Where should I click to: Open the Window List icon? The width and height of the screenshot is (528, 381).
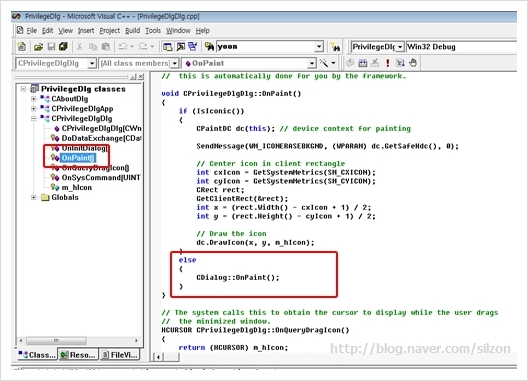coord(193,46)
